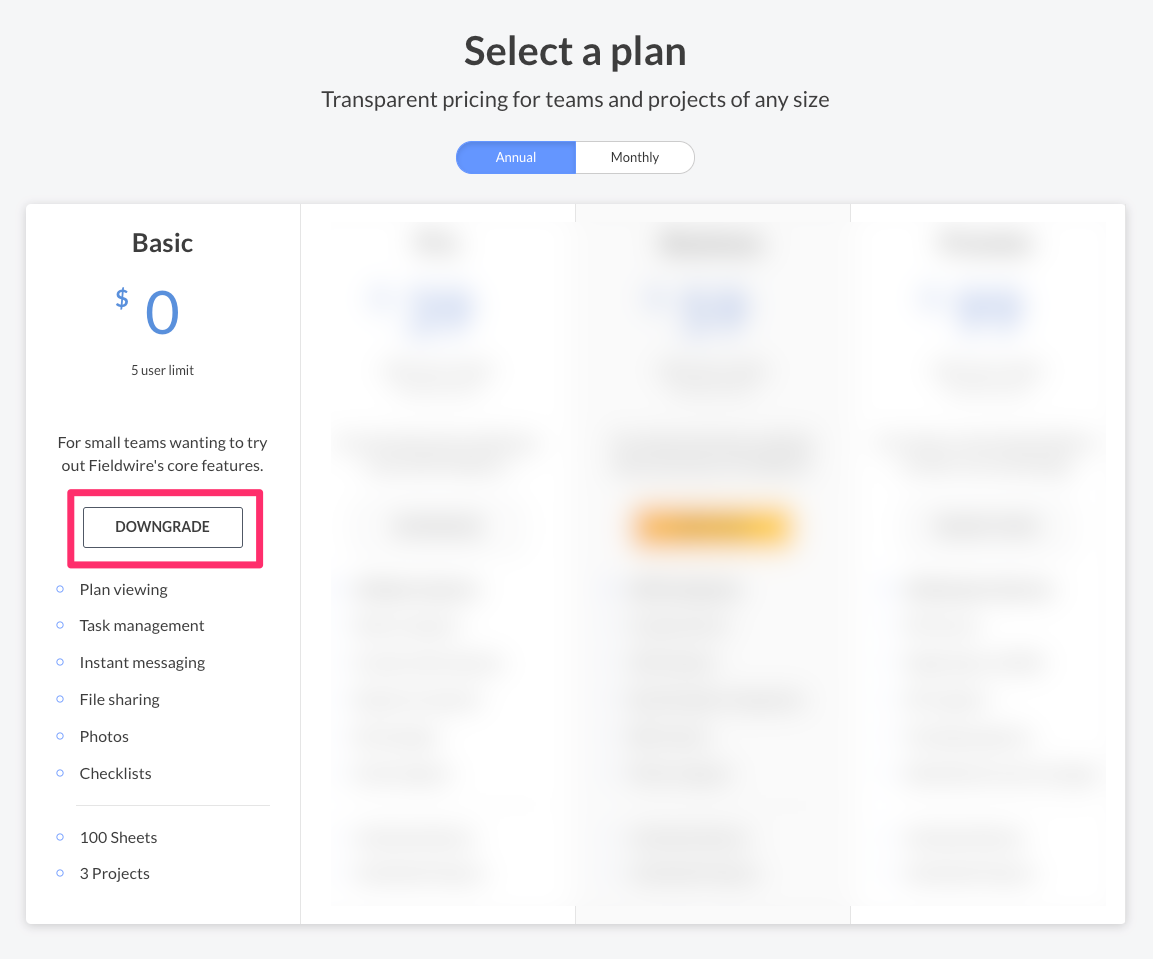Click the bullet icon next to Instant messaging
1153x959 pixels.
(x=60, y=663)
